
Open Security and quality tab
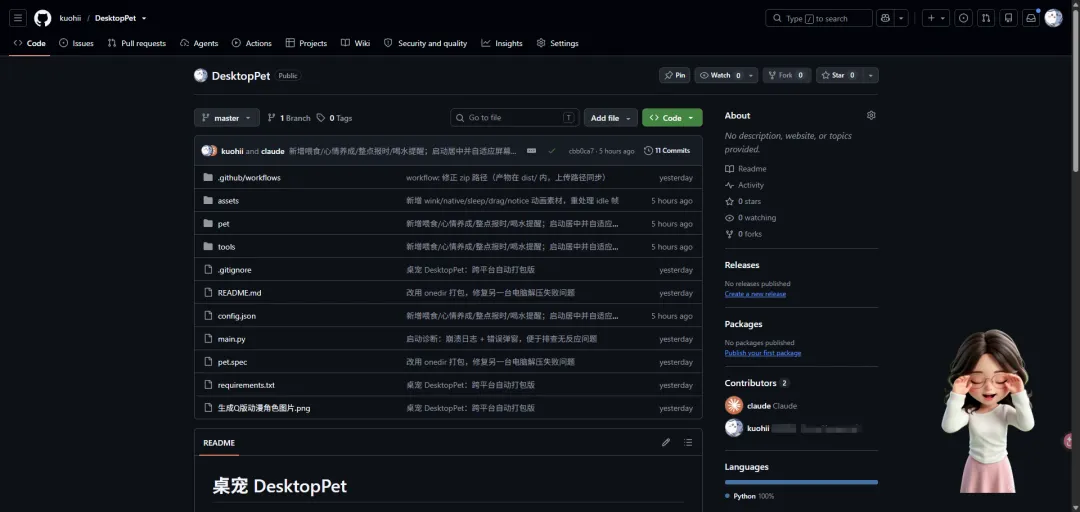[426, 43]
